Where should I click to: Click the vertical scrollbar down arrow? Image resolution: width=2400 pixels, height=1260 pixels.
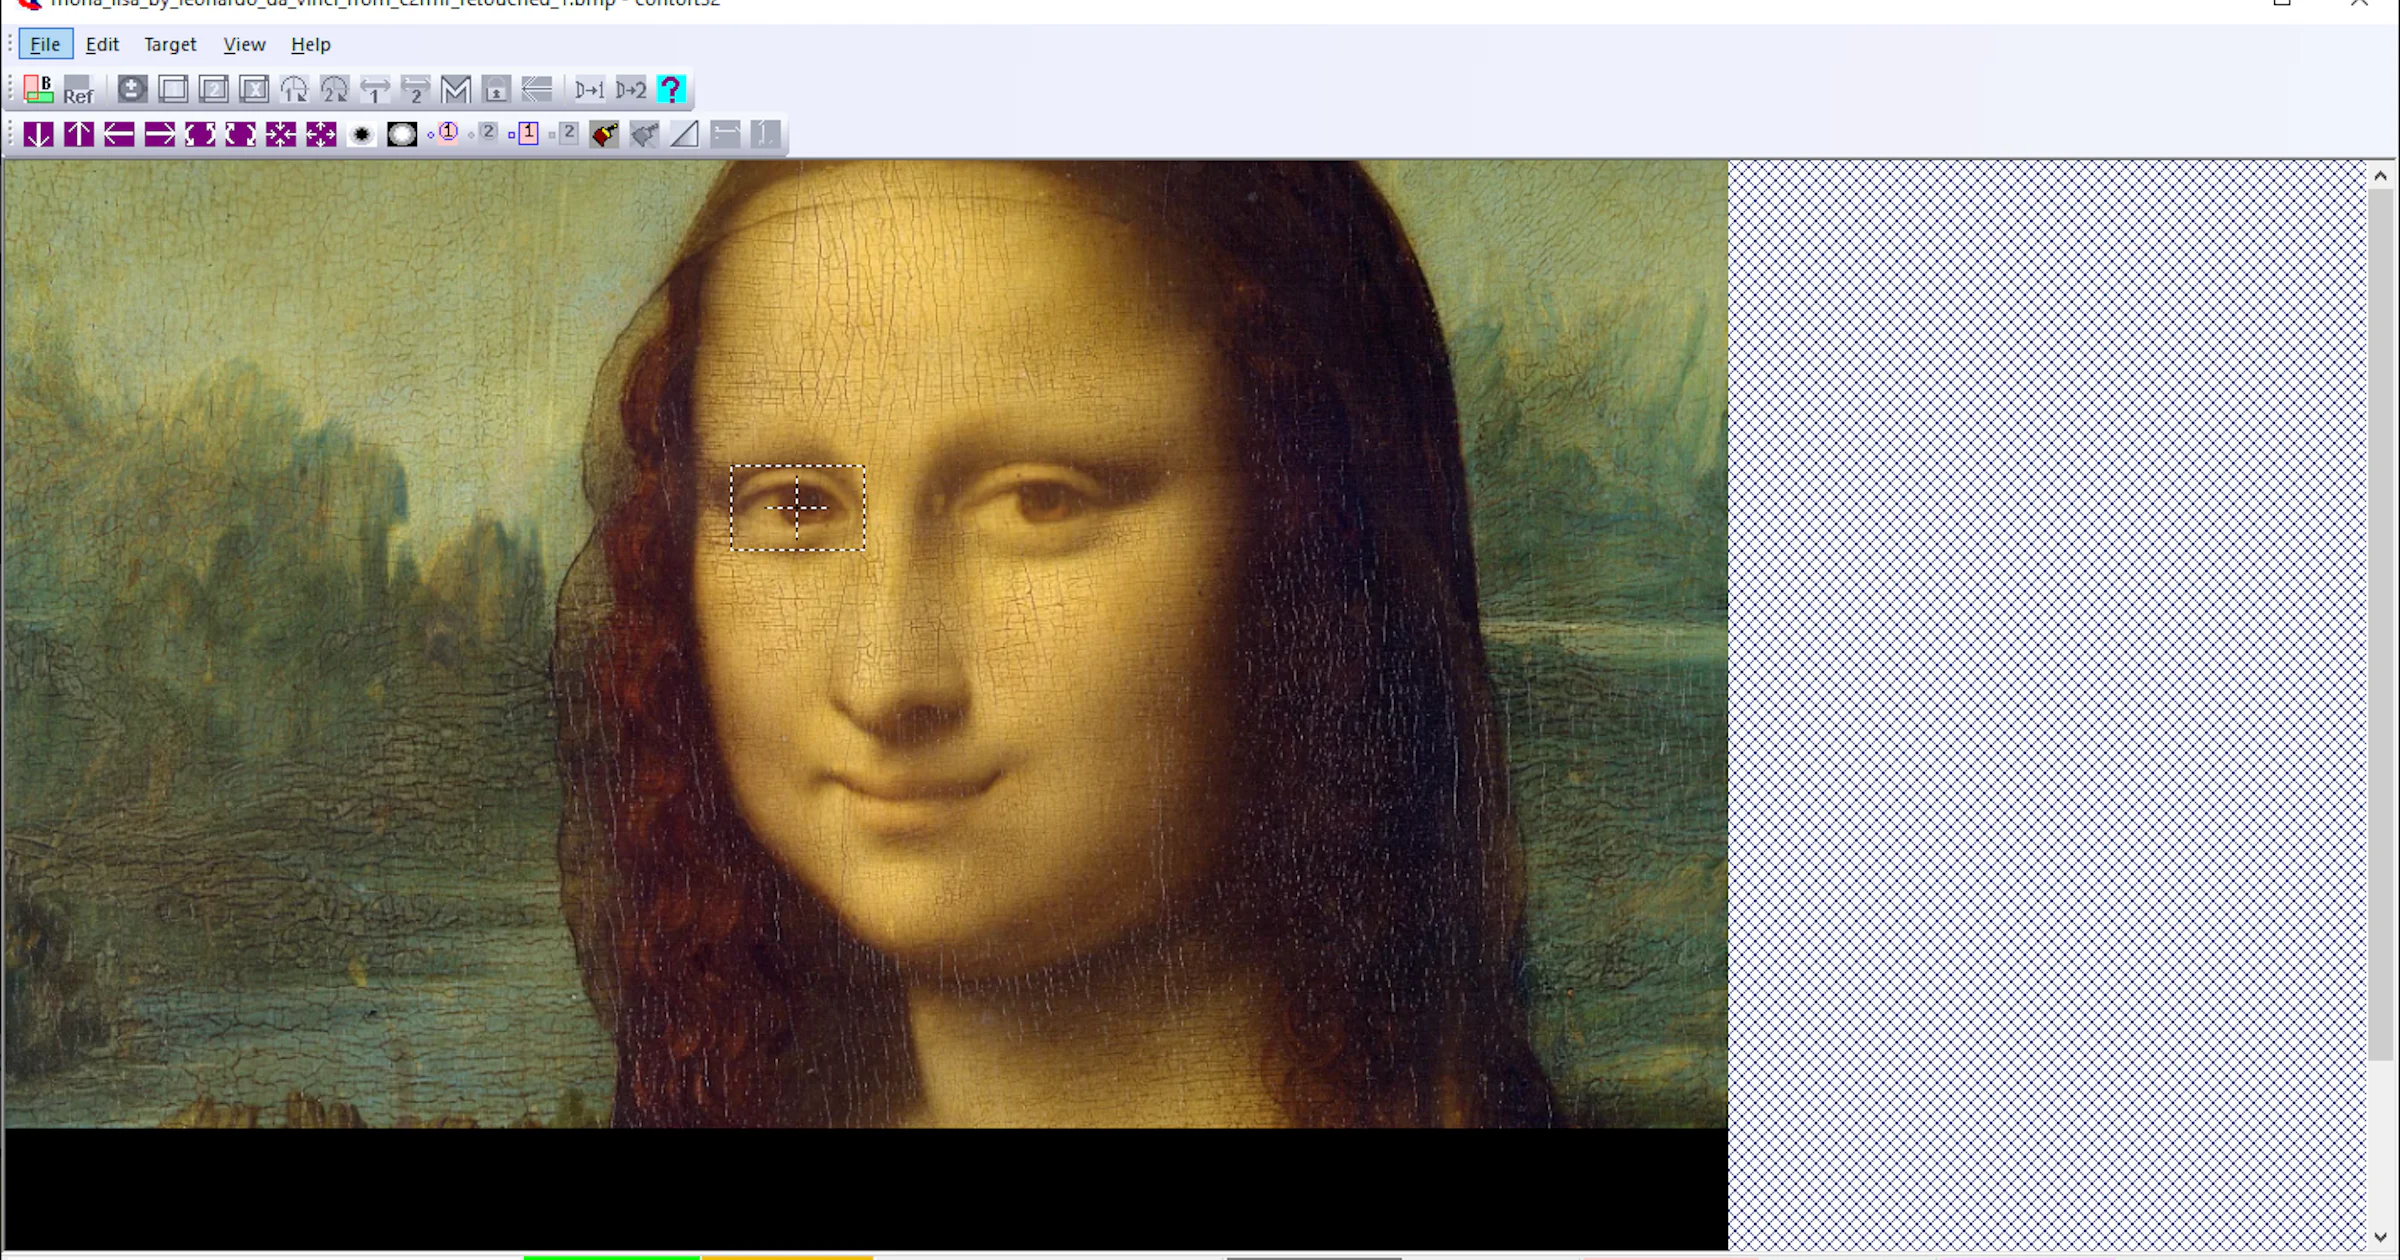2381,1237
